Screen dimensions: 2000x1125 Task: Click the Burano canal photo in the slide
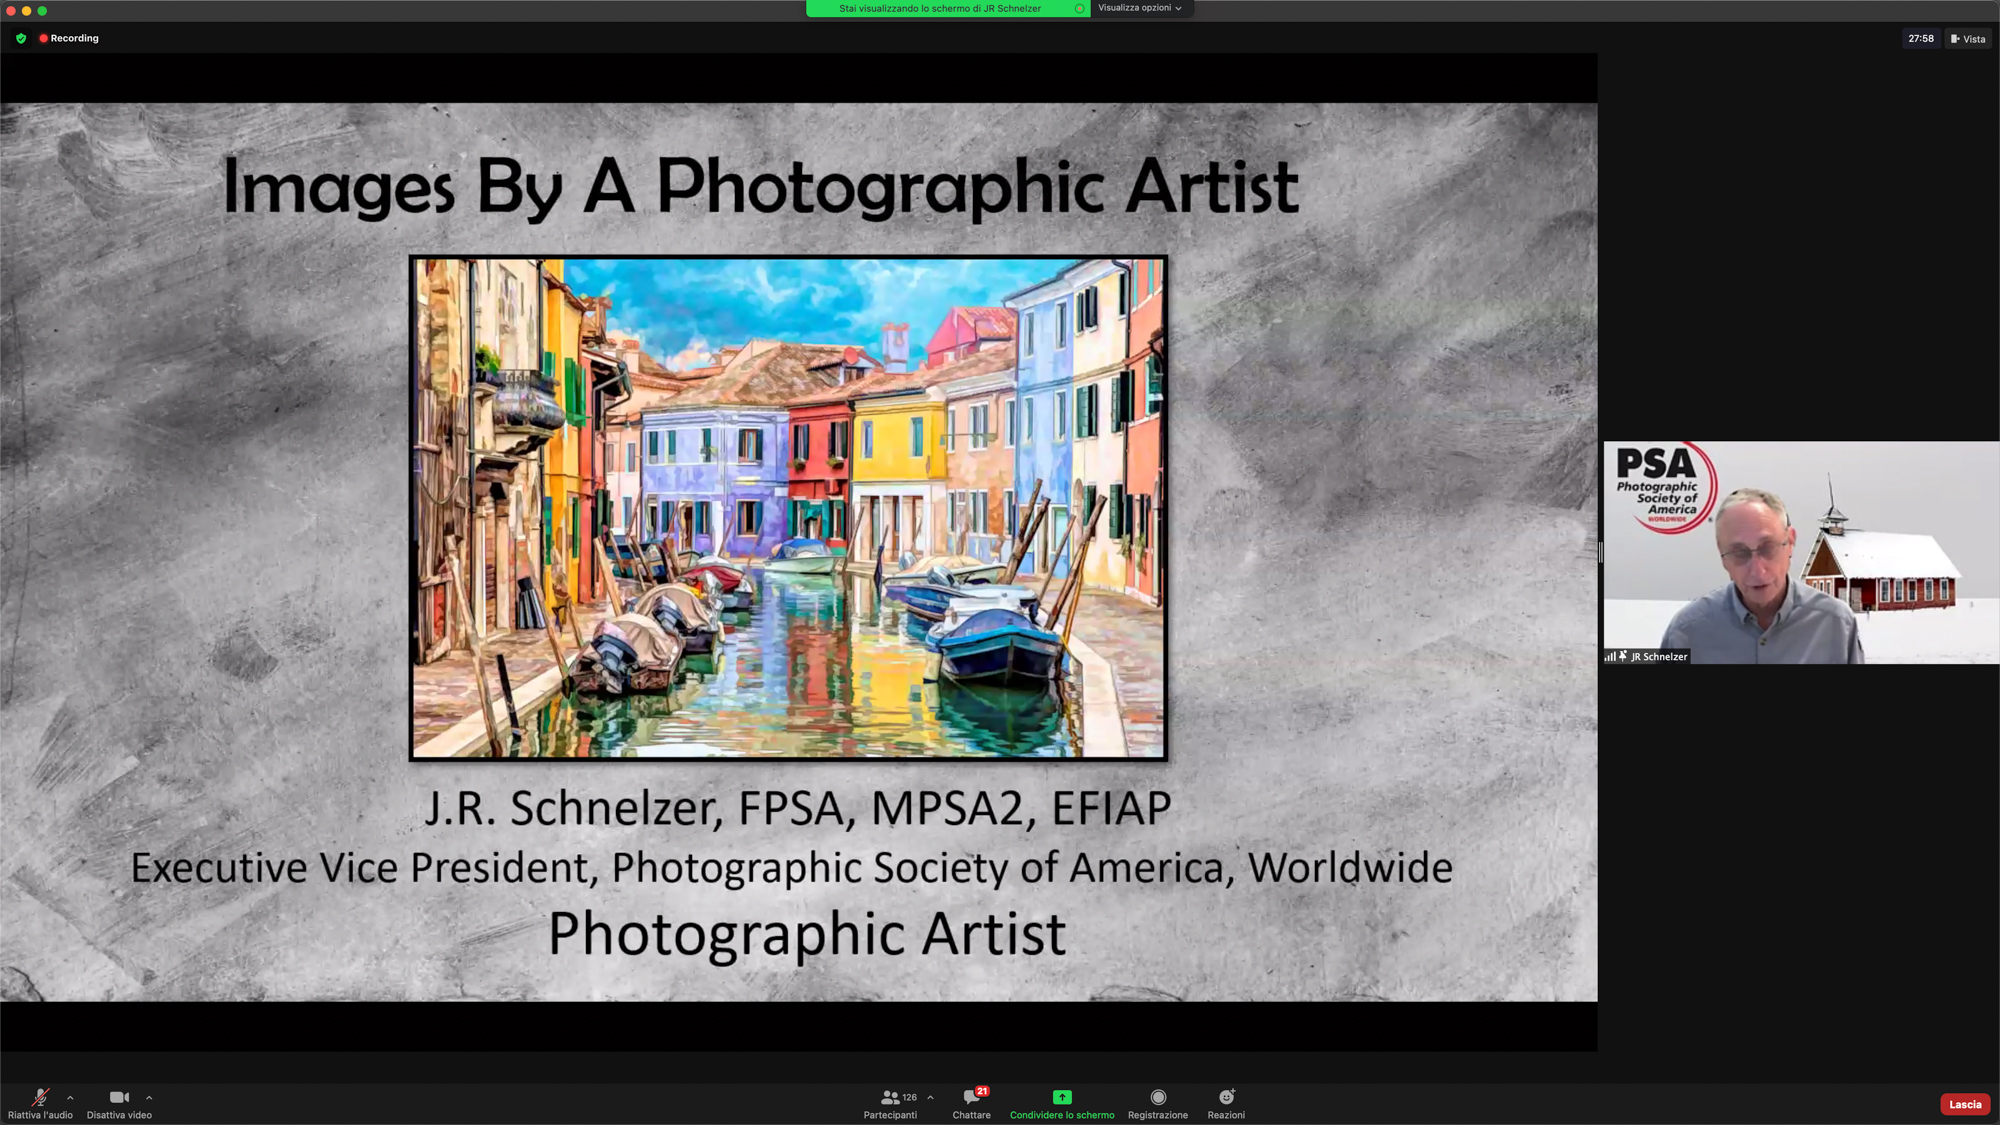(788, 508)
